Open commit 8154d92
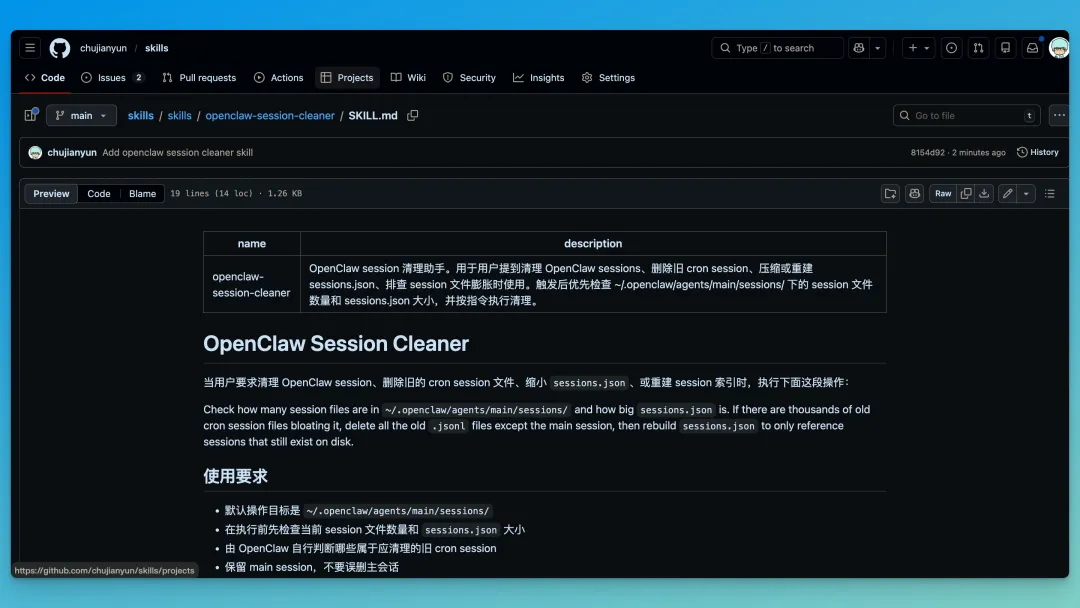1080x608 pixels. [x=927, y=153]
